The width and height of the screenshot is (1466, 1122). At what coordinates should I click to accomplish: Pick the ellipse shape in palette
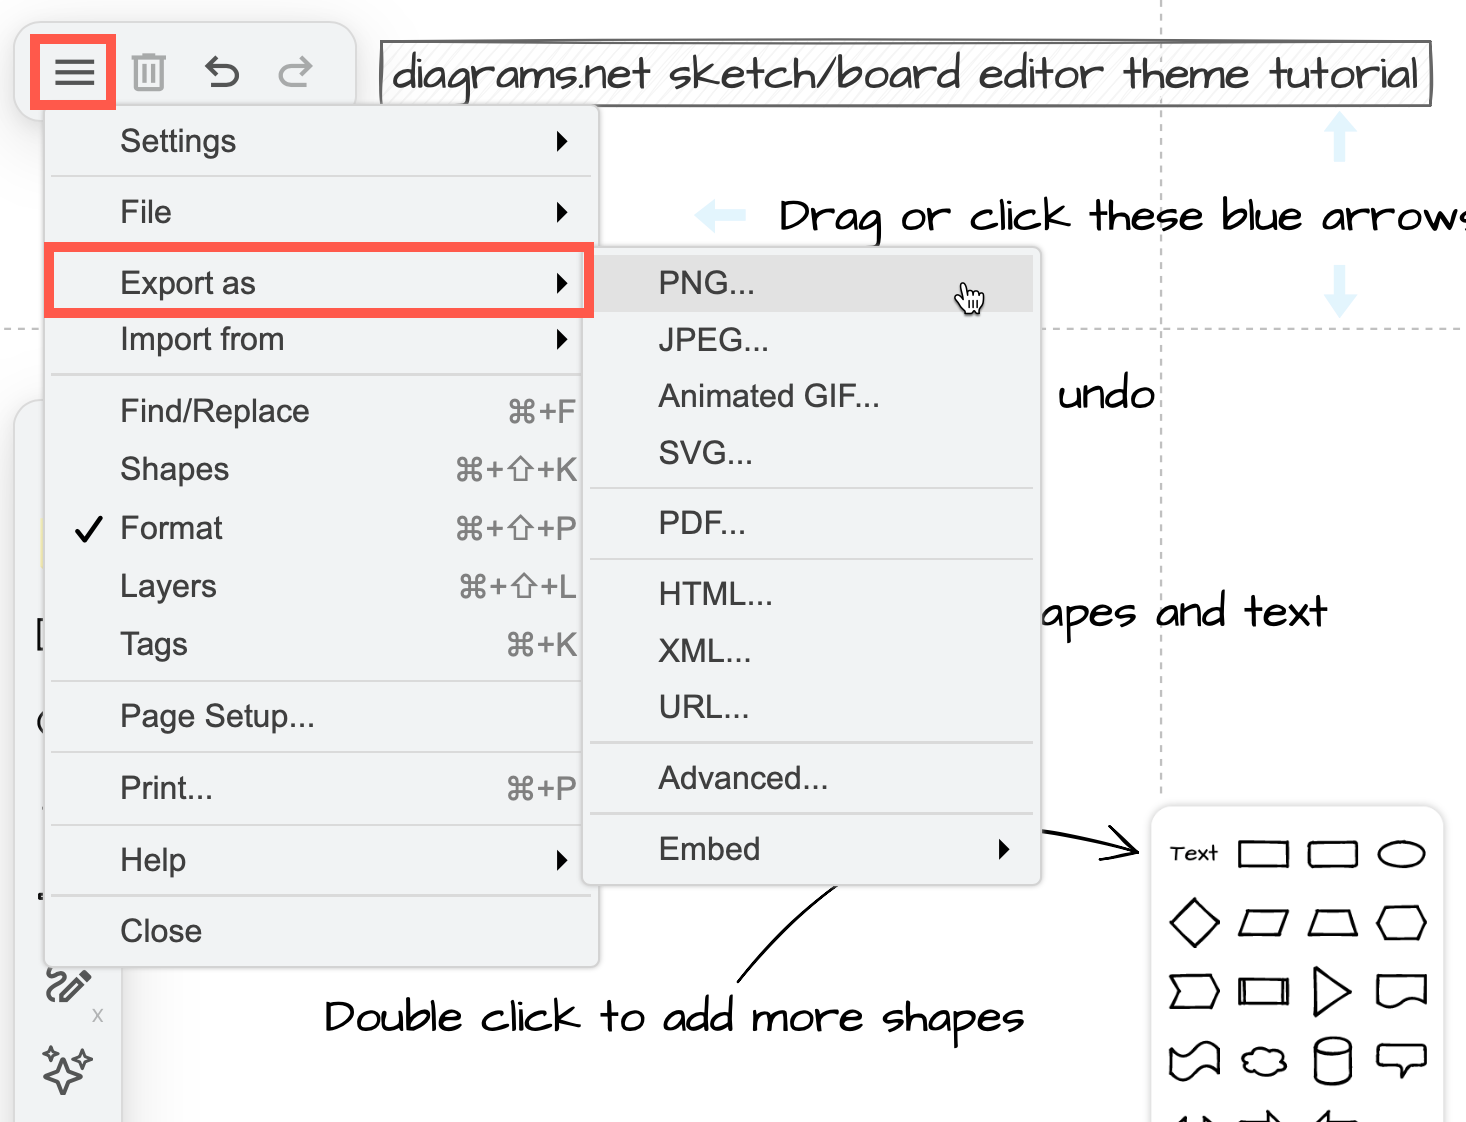(1401, 854)
